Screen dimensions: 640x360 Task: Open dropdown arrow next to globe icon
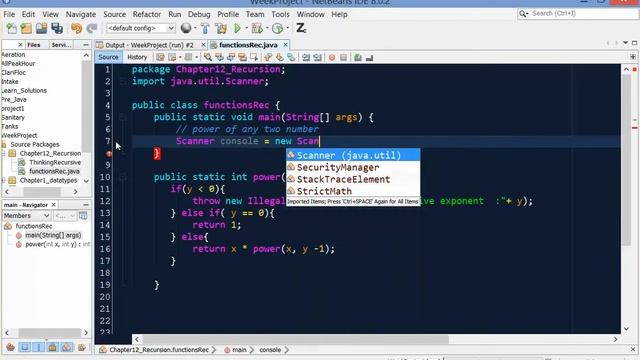coord(195,28)
